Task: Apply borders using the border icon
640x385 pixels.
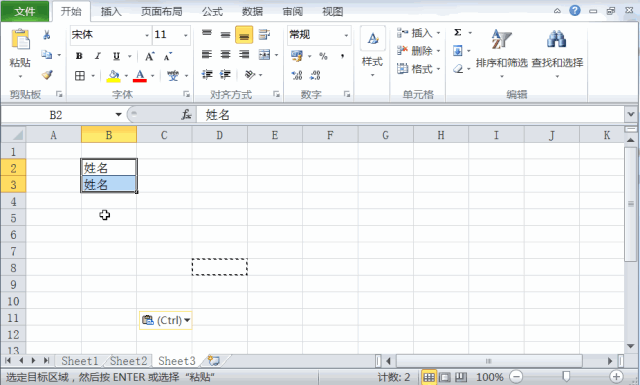Action: (80, 76)
